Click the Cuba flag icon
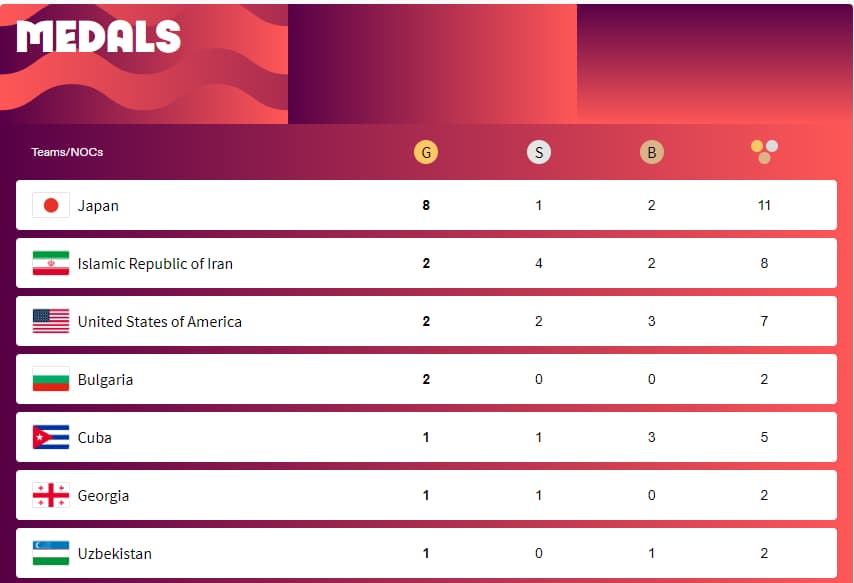This screenshot has width=854, height=583. (x=51, y=437)
